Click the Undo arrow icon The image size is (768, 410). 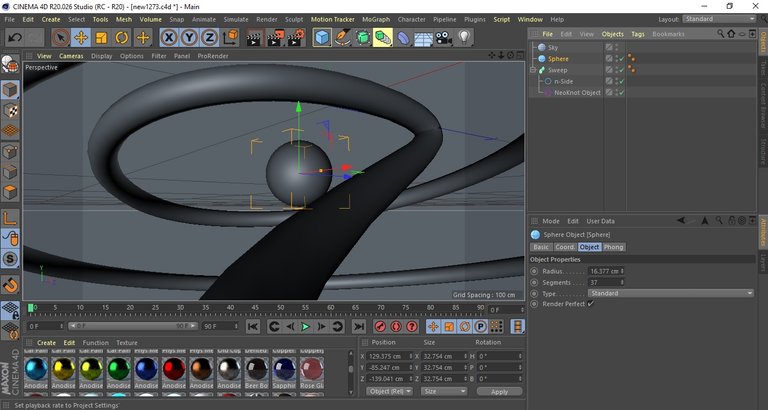[15, 38]
